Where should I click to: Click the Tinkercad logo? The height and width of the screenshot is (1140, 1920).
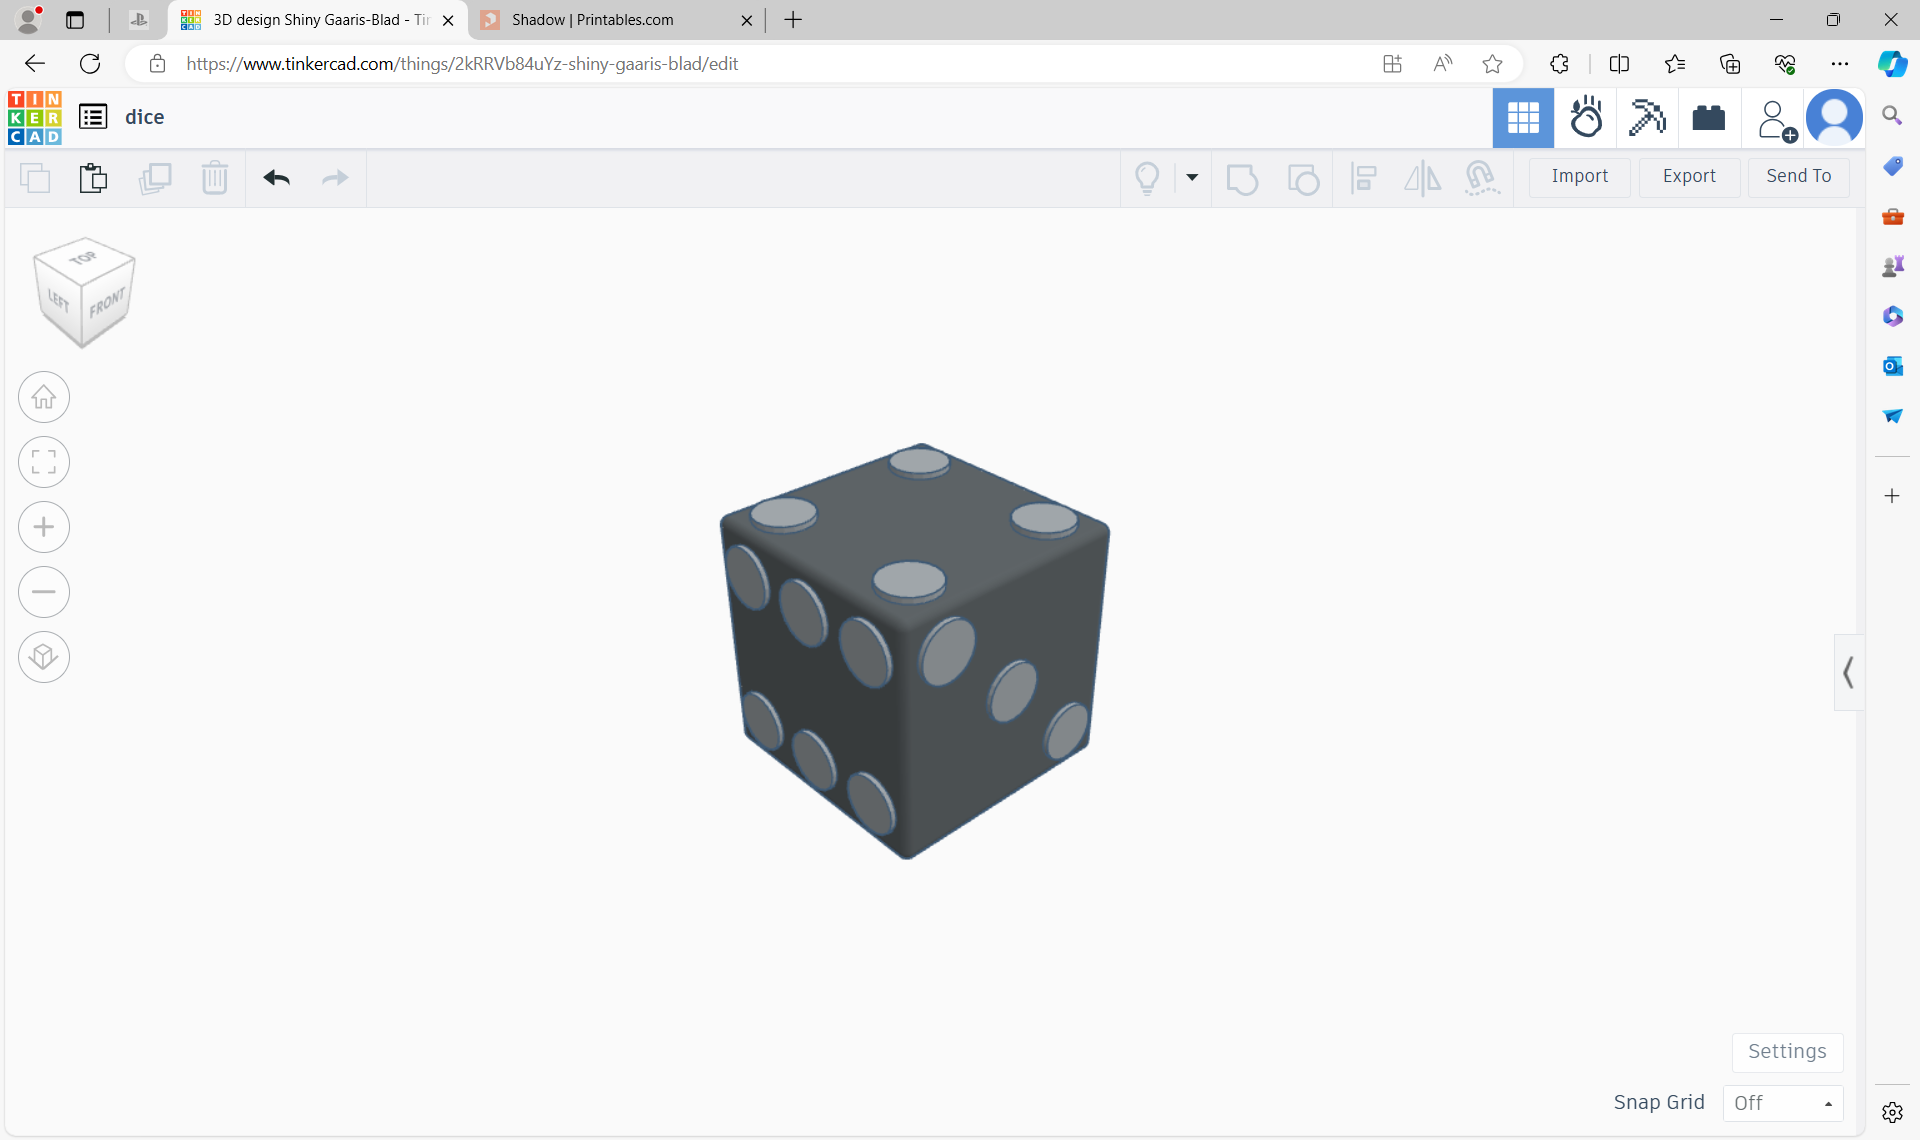(34, 117)
